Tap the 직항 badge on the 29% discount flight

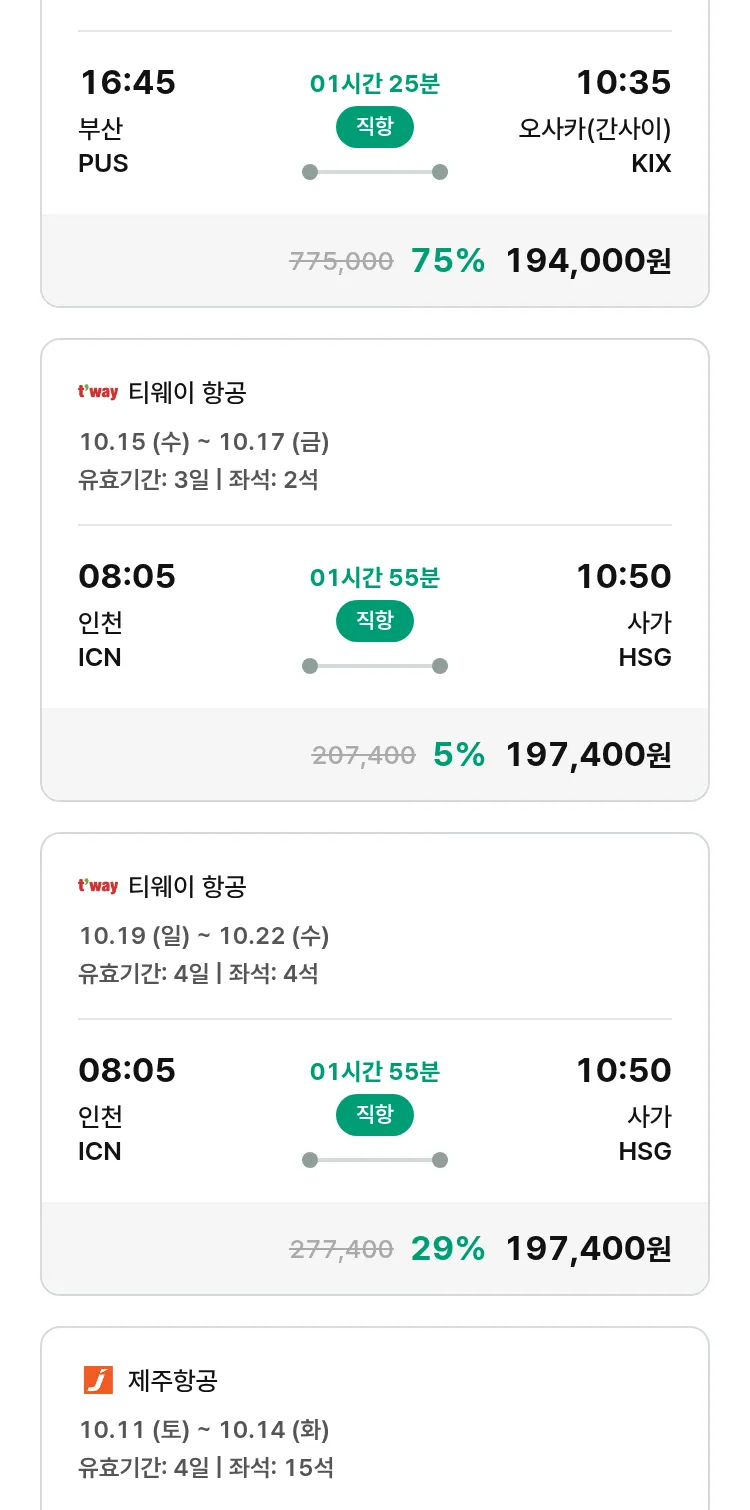(374, 1115)
